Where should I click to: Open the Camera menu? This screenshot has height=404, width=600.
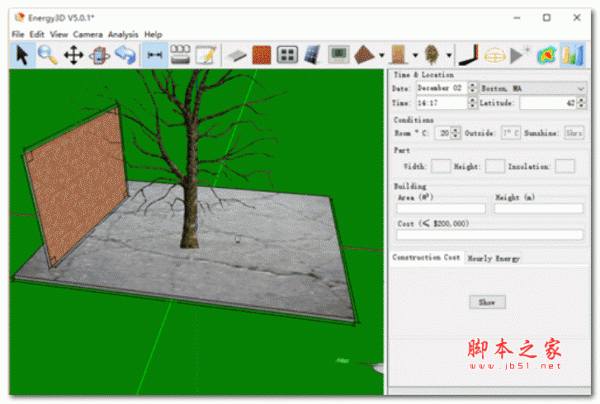[87, 34]
